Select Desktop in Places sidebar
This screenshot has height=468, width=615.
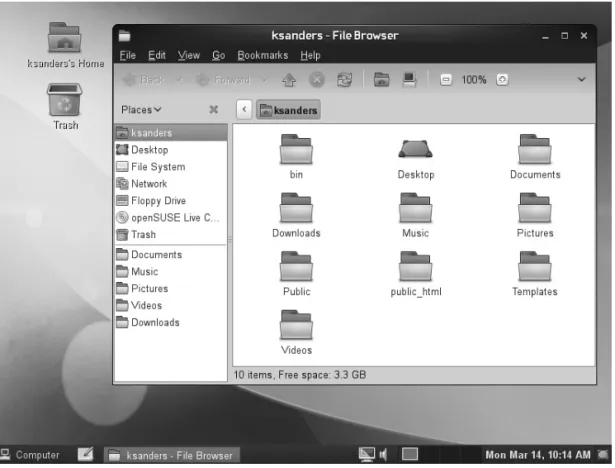pos(171,150)
